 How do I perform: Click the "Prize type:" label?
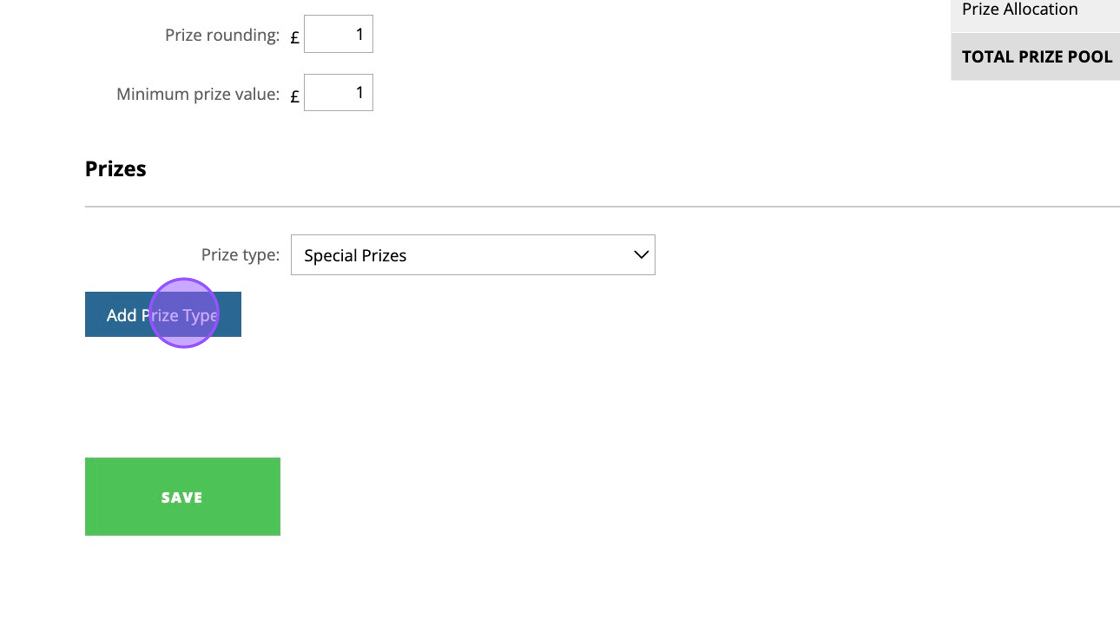240,255
